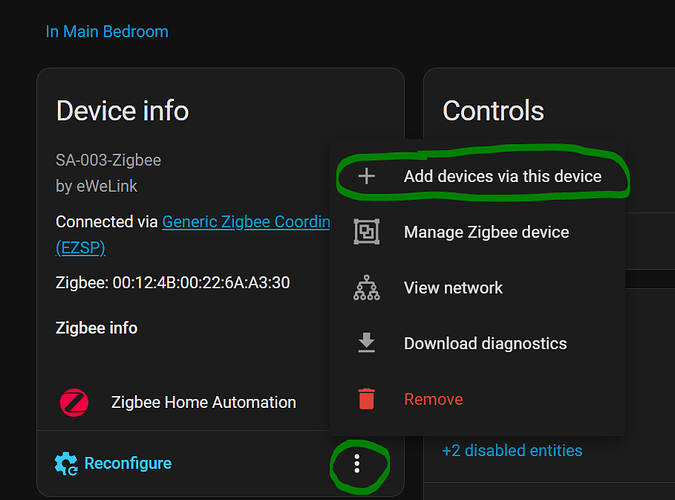This screenshot has height=500, width=675.
Task: Click the "Zigbee Home Automation" integration label
Action: 203,403
